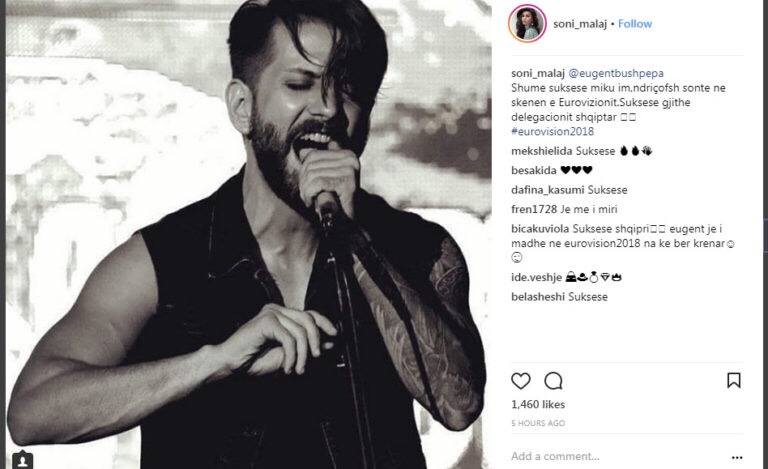
Task: Show tagged people icon on photo
Action: pyautogui.click(x=22, y=460)
